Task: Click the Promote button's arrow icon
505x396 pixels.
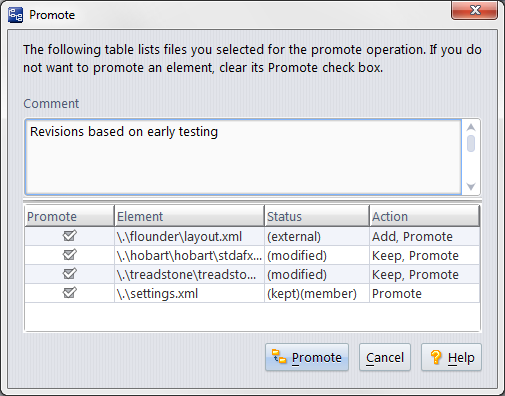Action: pyautogui.click(x=279, y=356)
